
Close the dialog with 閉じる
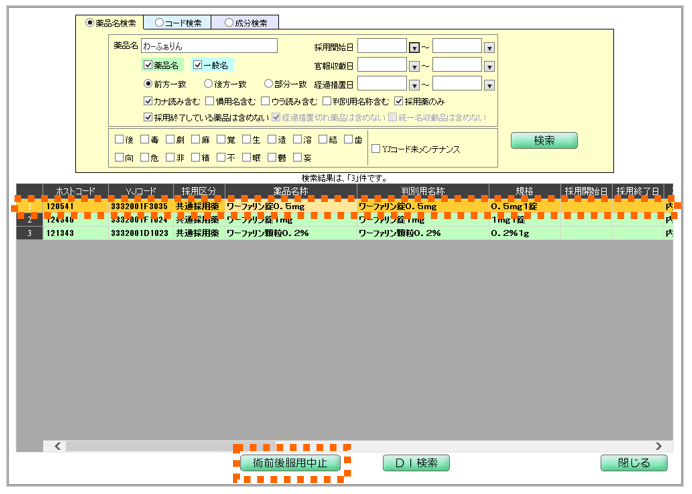click(x=633, y=463)
